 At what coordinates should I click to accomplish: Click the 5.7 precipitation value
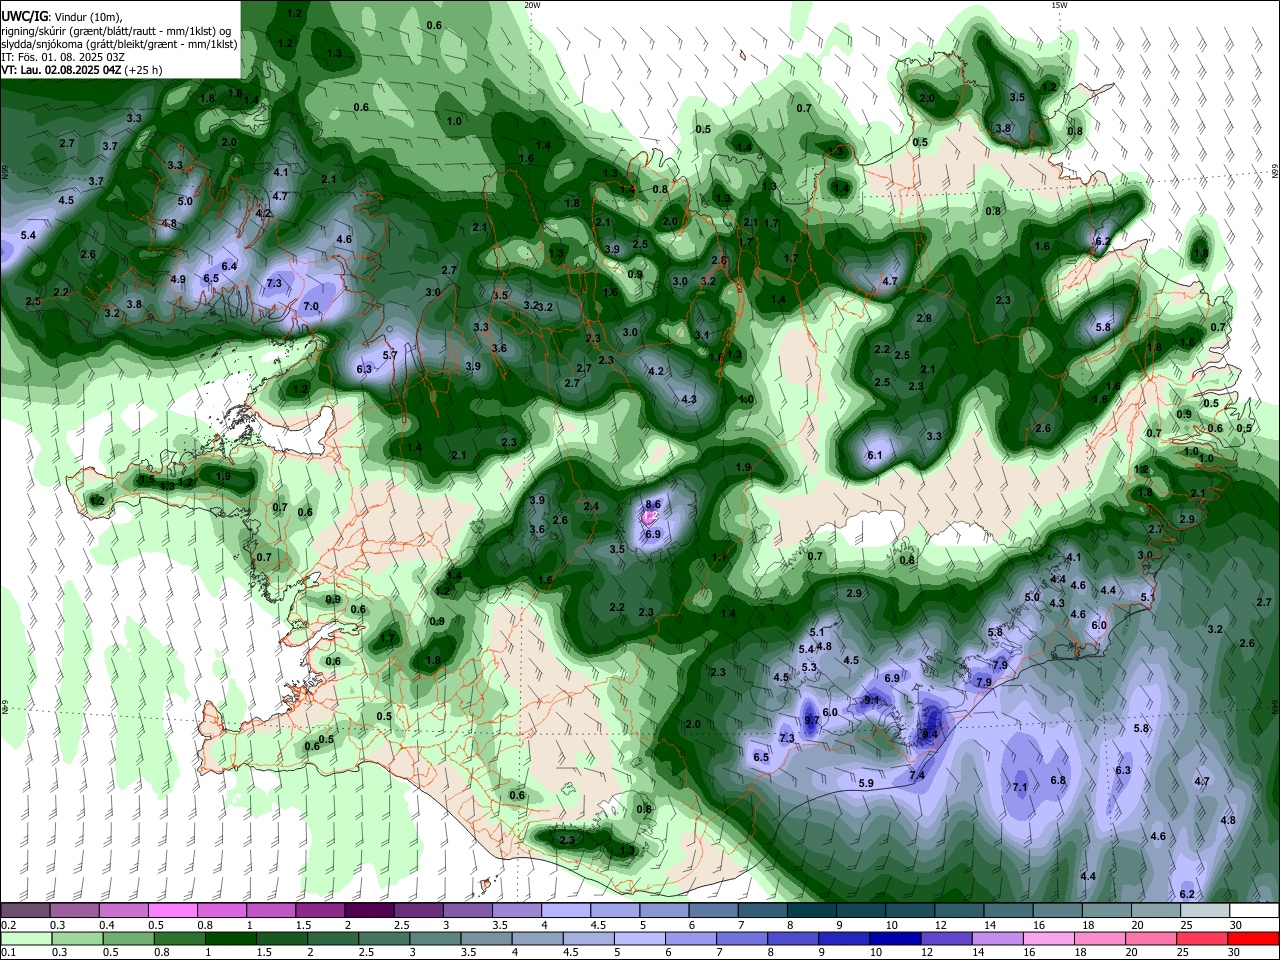click(x=391, y=355)
